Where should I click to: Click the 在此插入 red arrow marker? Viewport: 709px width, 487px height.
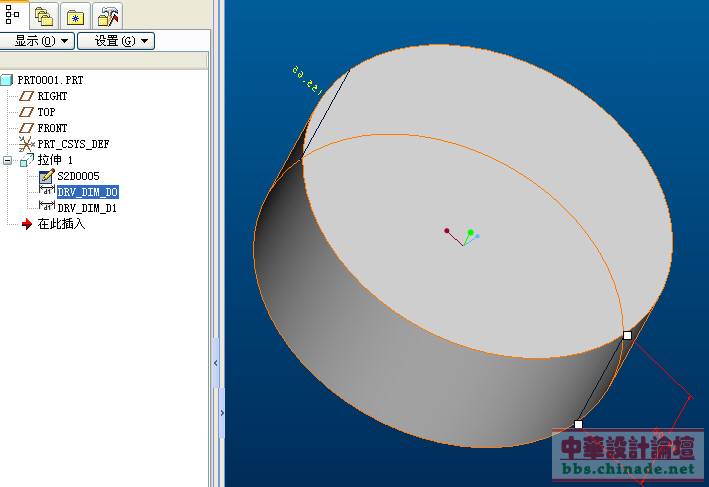tap(27, 224)
